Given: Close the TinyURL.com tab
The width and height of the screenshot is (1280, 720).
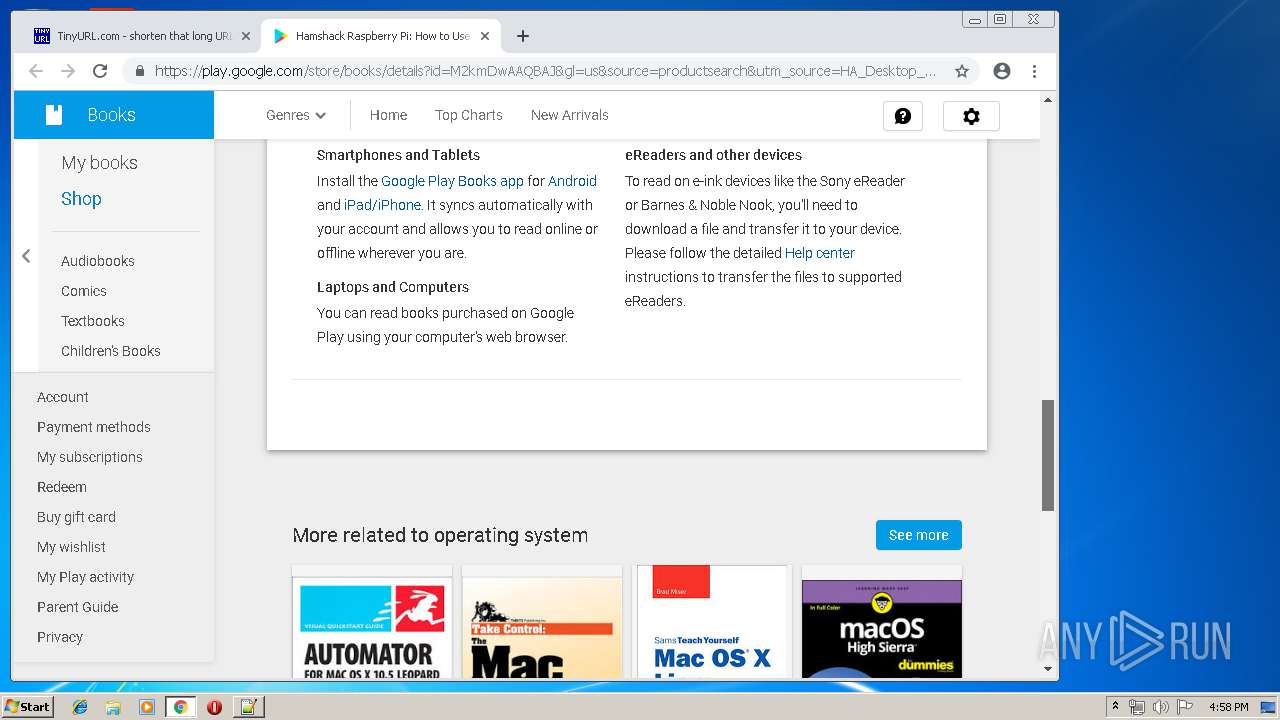Looking at the screenshot, I should click(x=246, y=36).
